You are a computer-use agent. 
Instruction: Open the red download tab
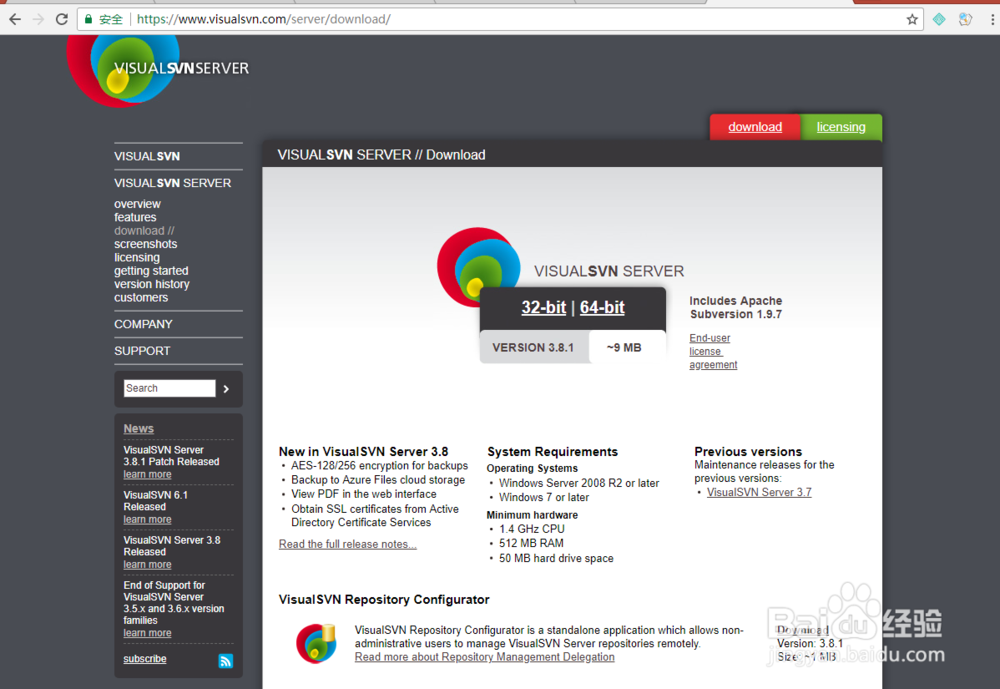click(x=755, y=127)
